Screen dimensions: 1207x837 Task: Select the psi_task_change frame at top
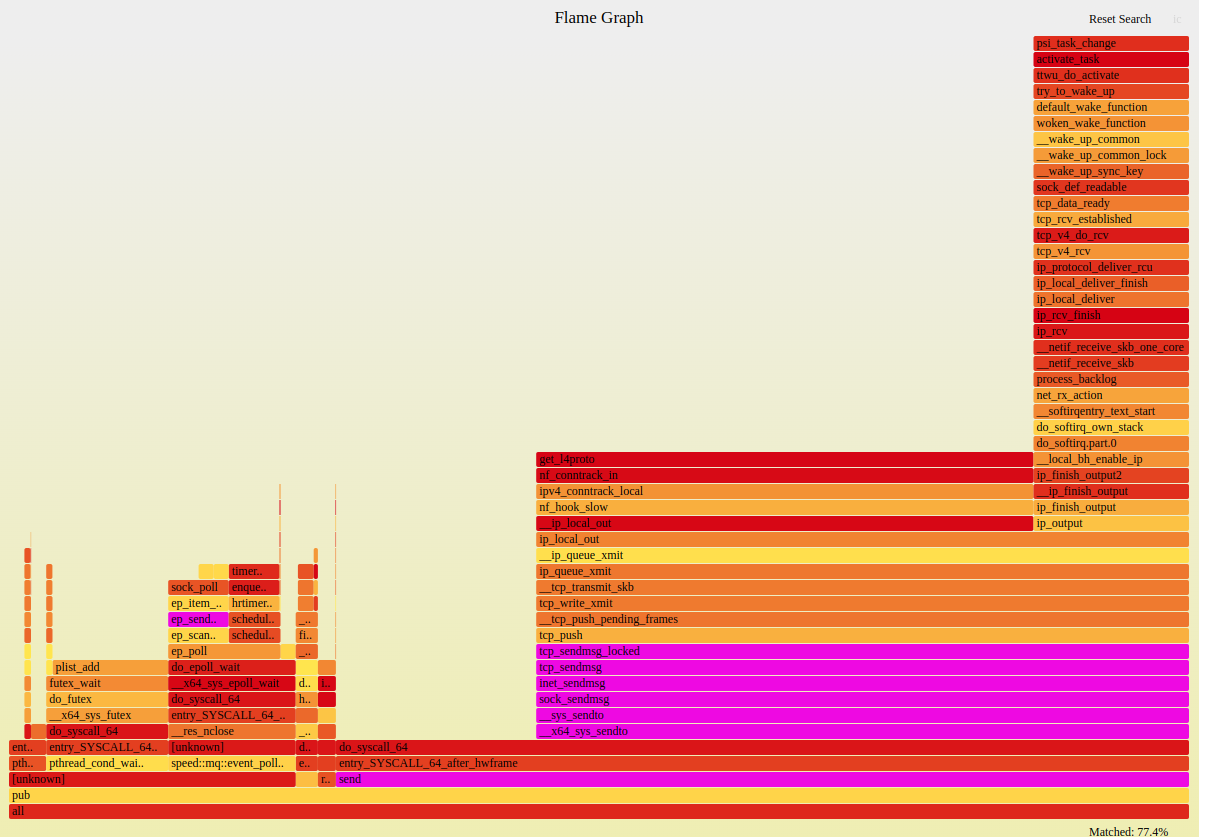1110,43
